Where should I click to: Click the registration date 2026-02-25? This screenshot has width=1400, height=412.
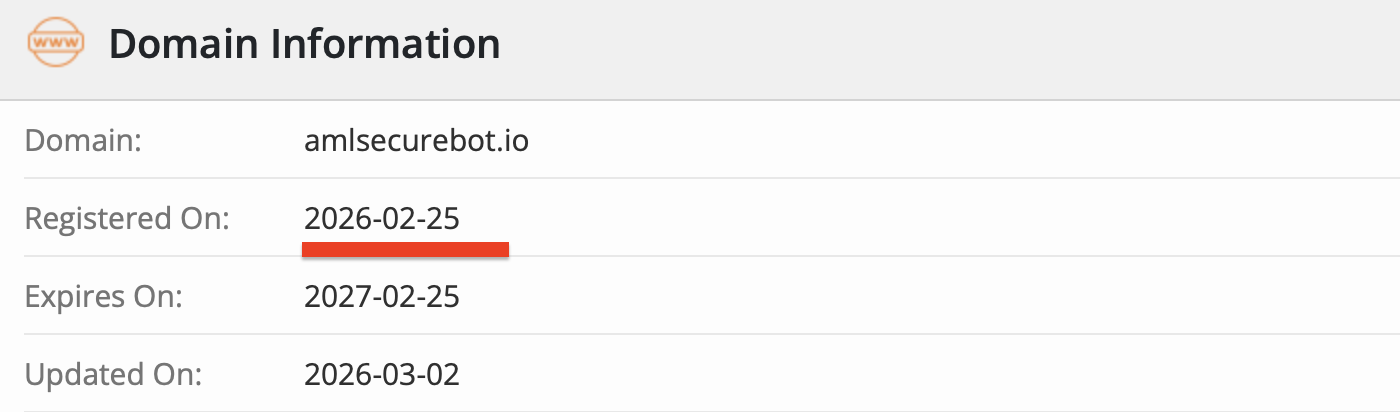click(382, 219)
